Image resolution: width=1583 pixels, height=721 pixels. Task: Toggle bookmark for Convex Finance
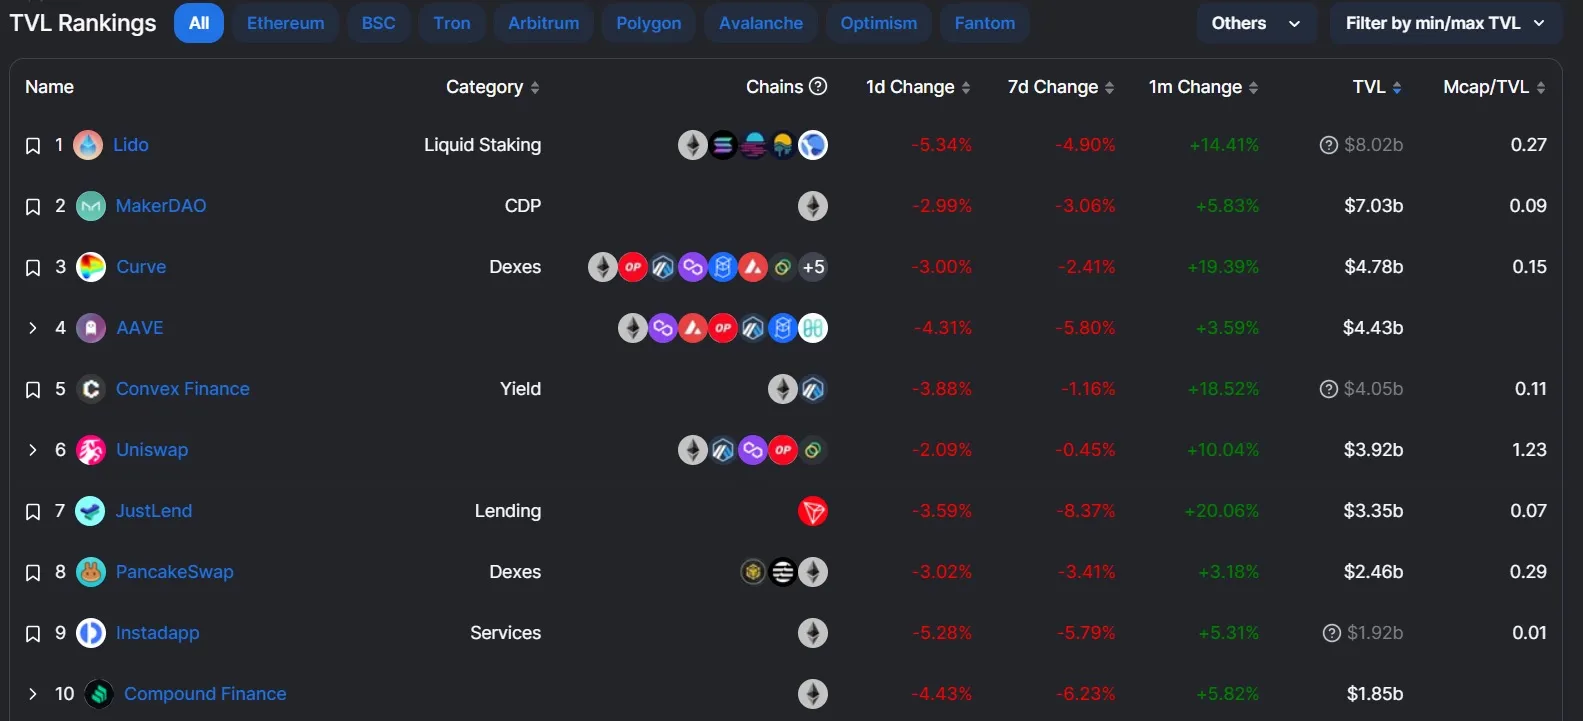pyautogui.click(x=33, y=390)
